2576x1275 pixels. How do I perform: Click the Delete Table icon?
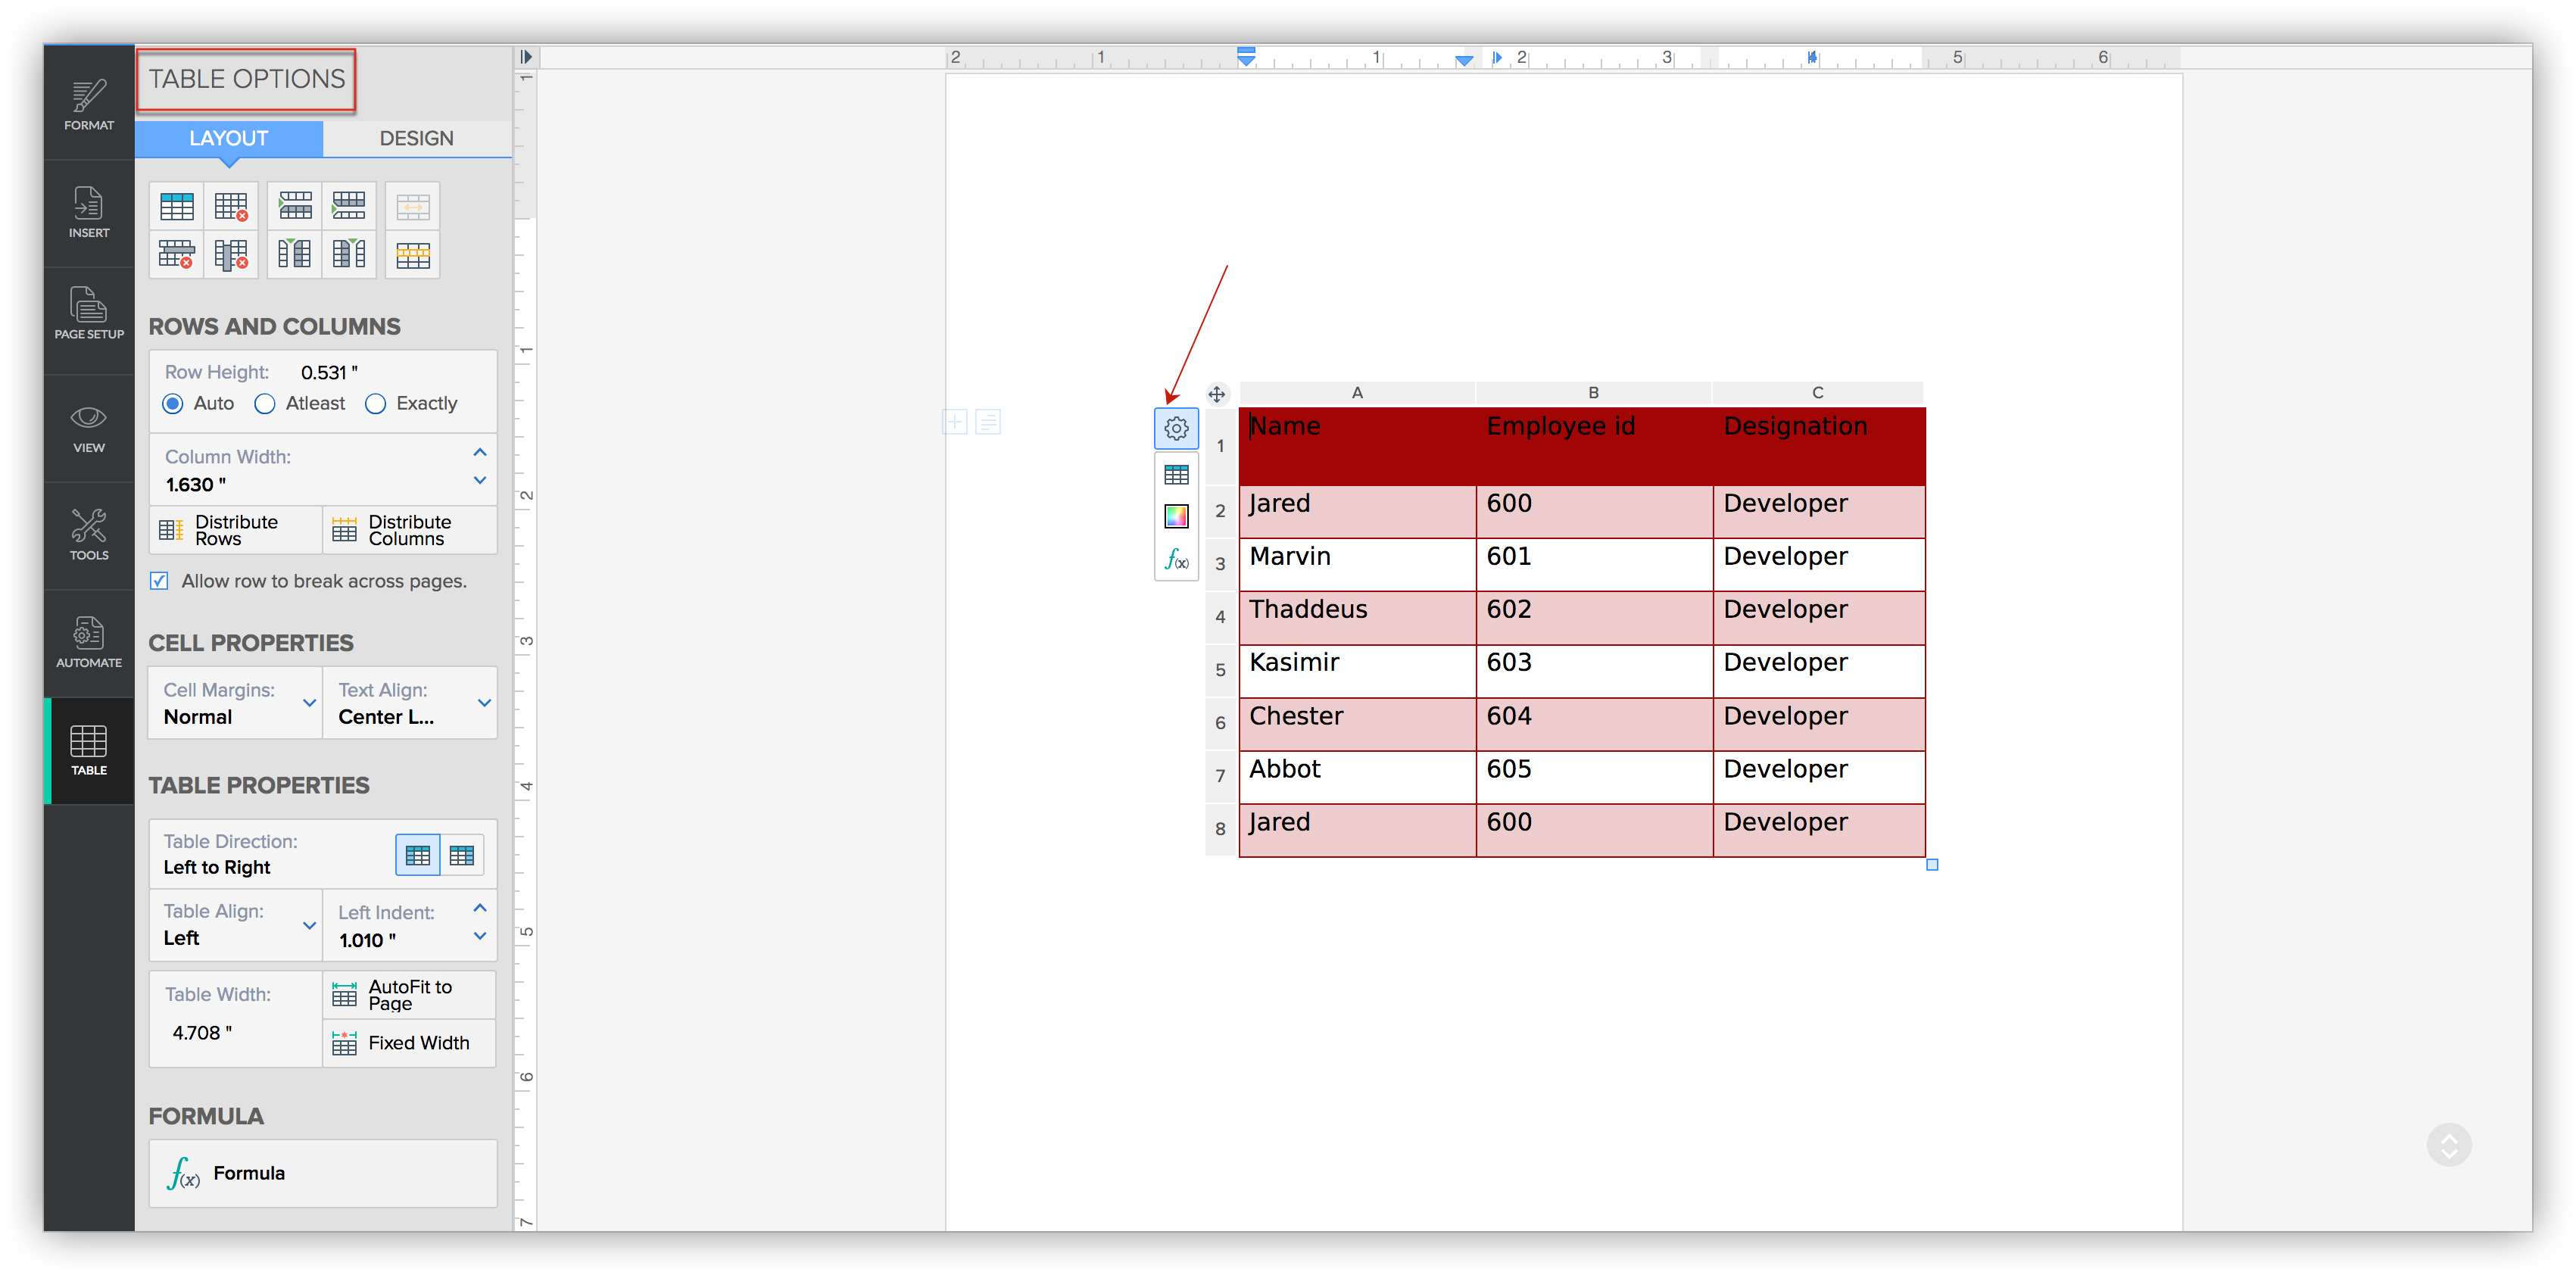pyautogui.click(x=231, y=207)
